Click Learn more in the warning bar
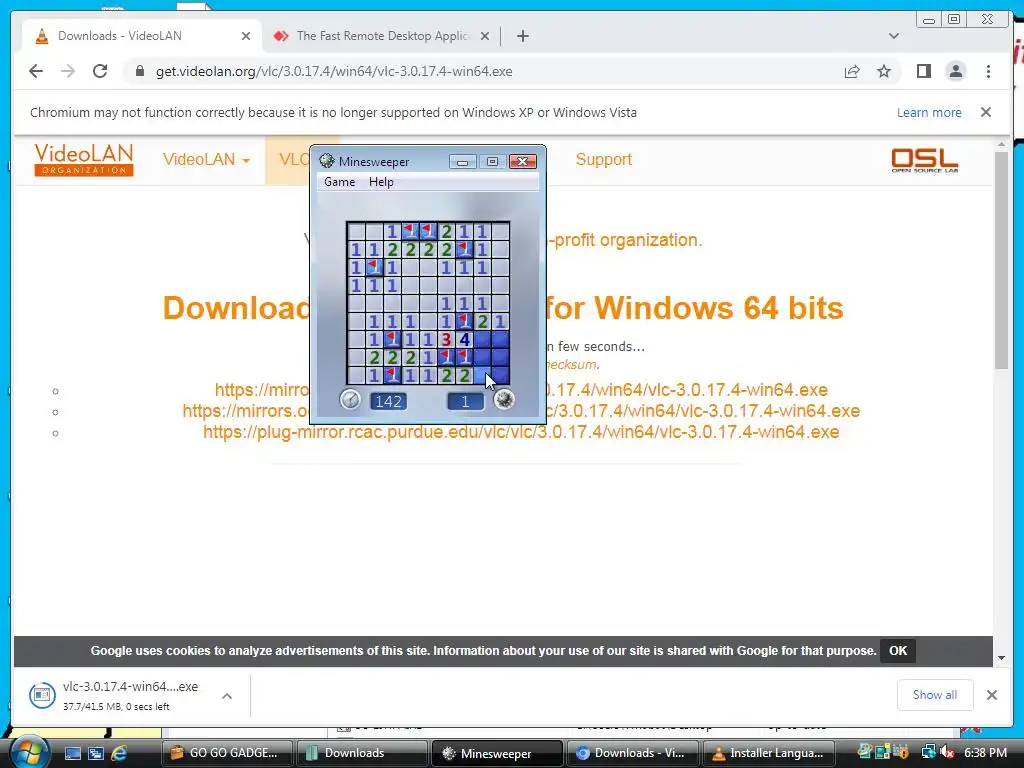The image size is (1024, 768). click(929, 112)
